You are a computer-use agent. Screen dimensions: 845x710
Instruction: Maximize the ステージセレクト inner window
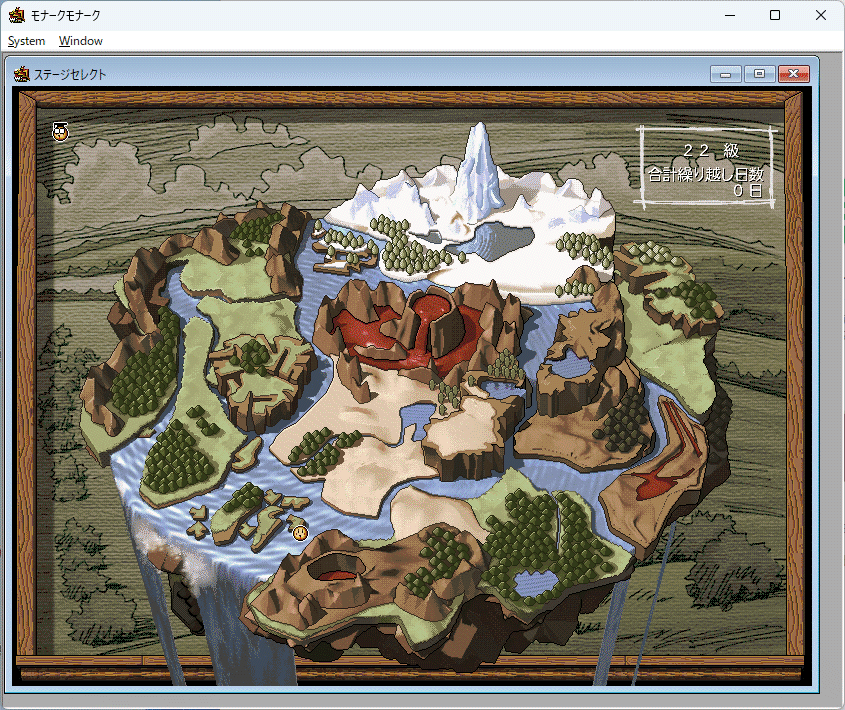(759, 74)
